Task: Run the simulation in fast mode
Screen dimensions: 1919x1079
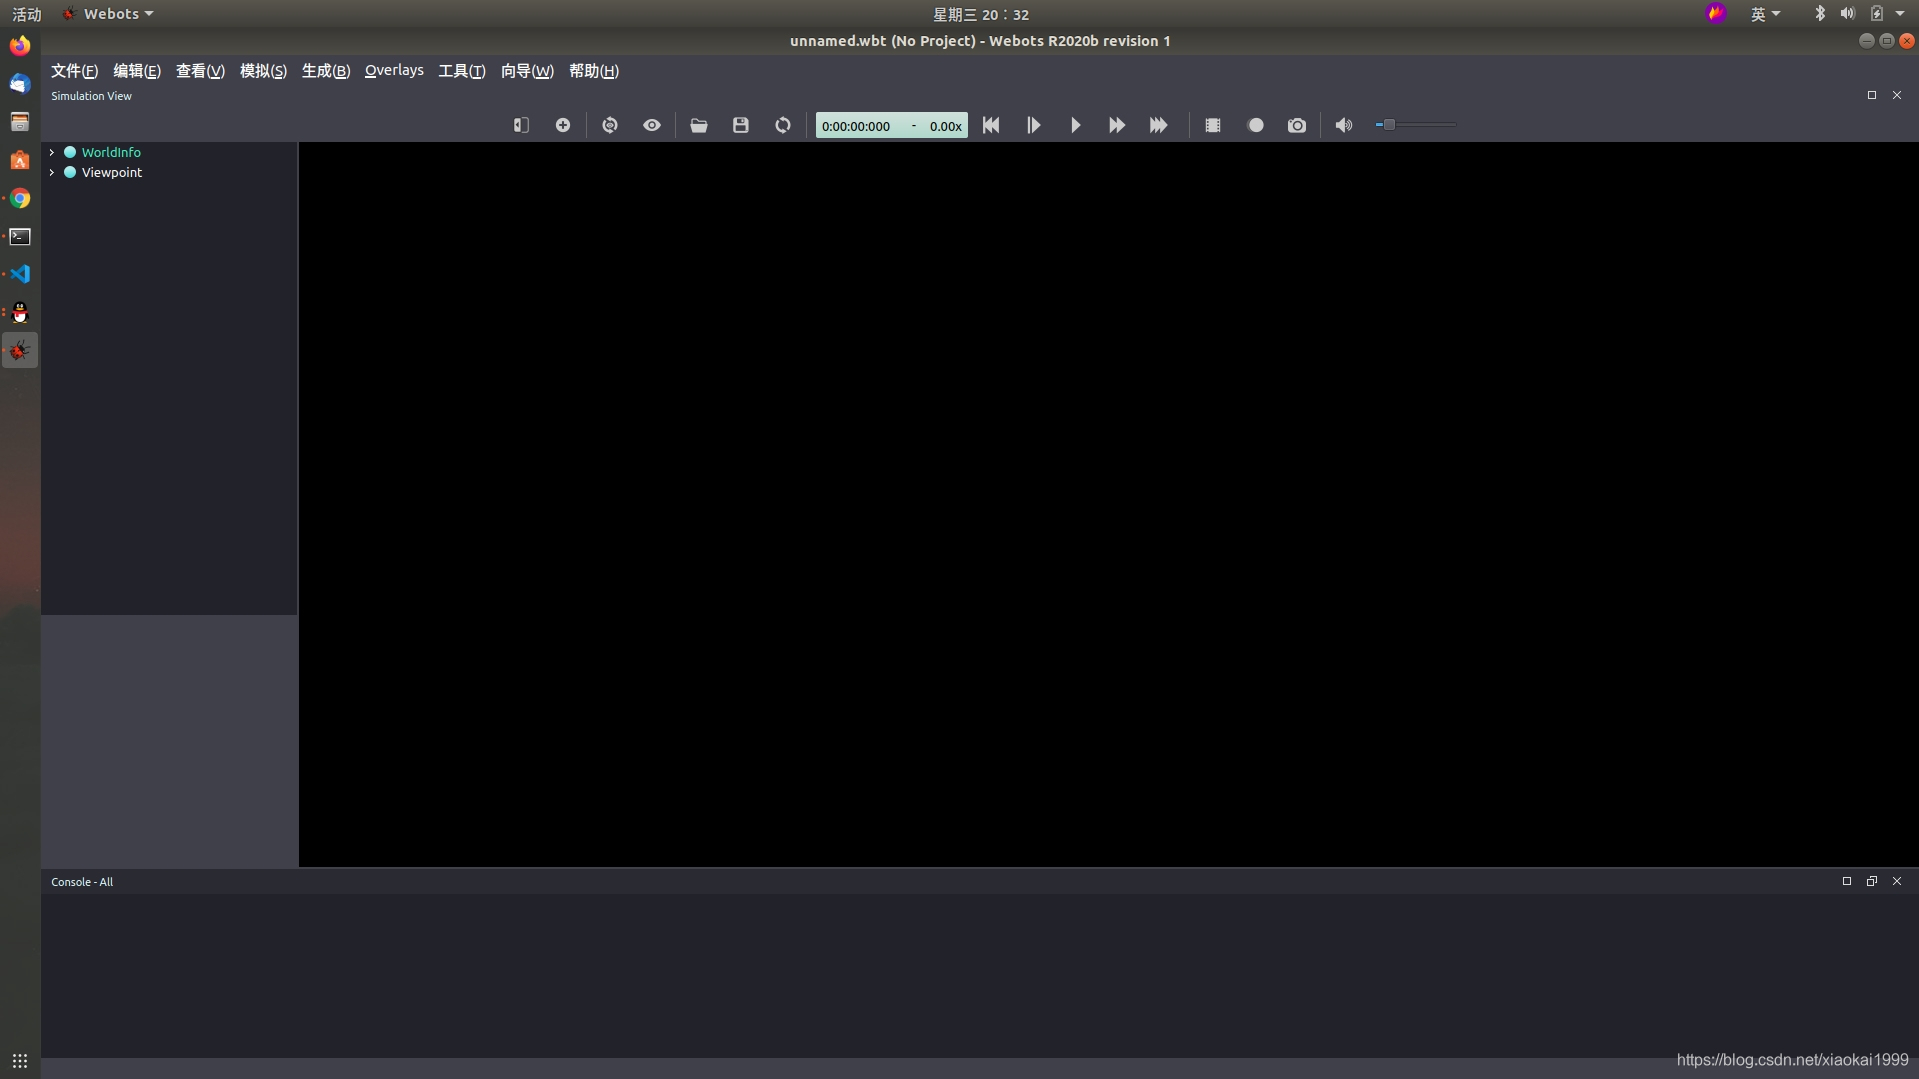Action: [x=1117, y=125]
